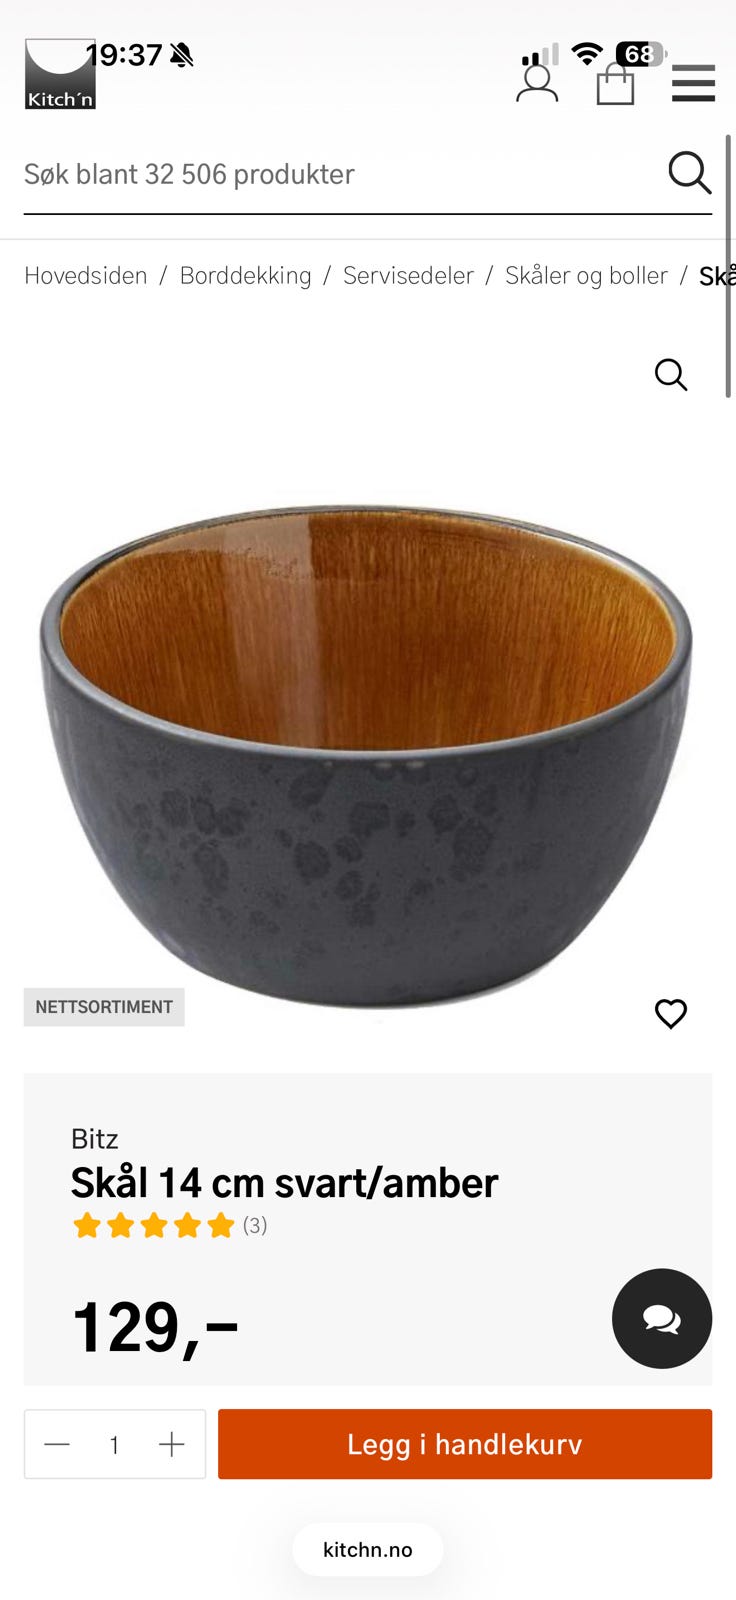This screenshot has width=736, height=1600.
Task: Add bowl to favorites with heart icon
Action: pos(671,1013)
